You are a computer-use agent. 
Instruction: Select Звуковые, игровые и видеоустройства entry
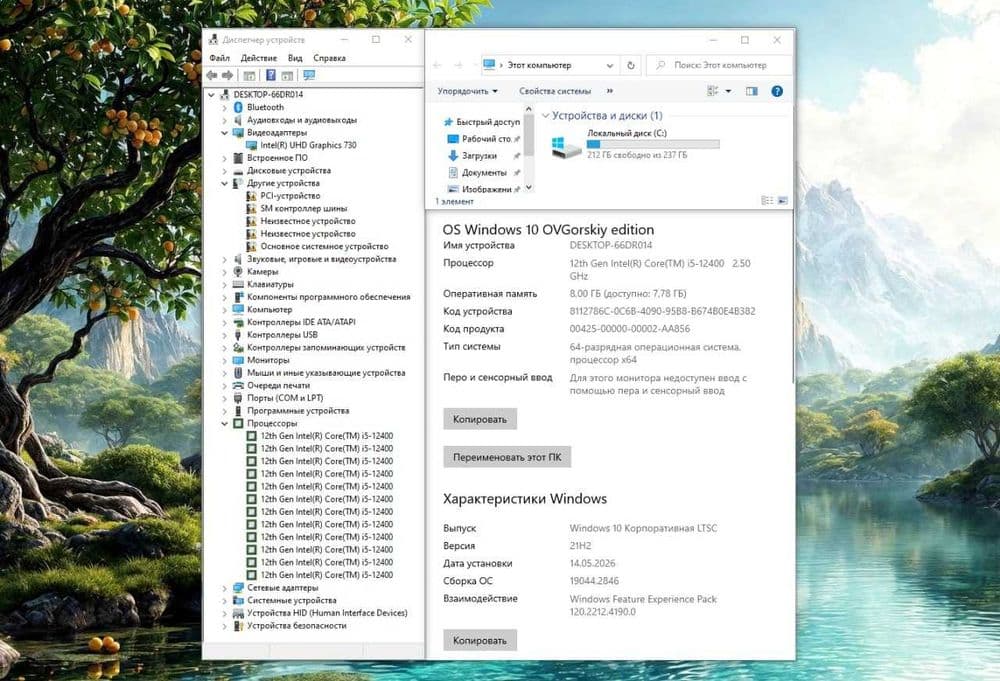[x=321, y=259]
